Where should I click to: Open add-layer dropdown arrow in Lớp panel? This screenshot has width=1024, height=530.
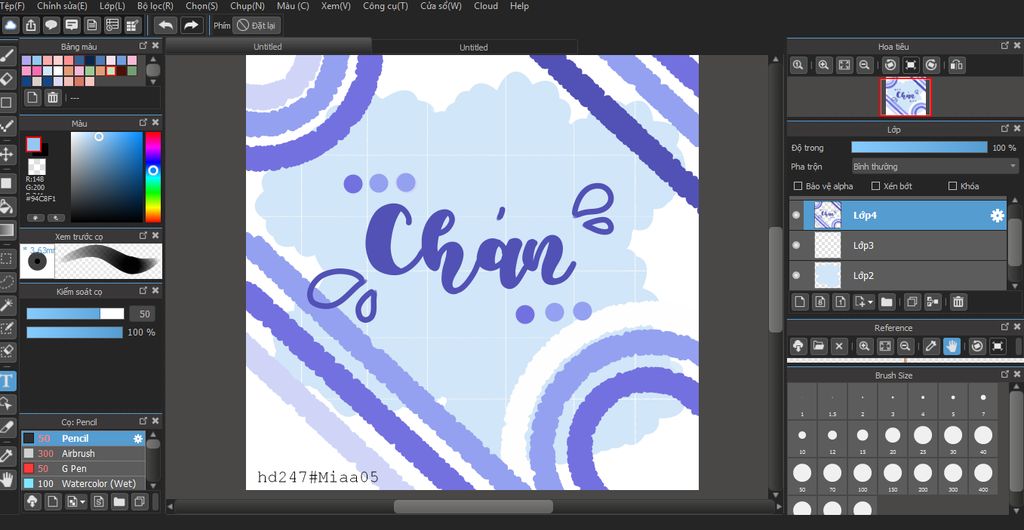click(871, 302)
